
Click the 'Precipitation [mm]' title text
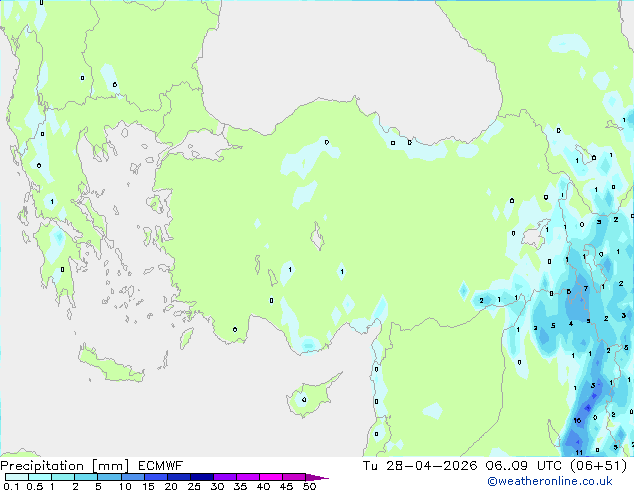tap(65, 466)
